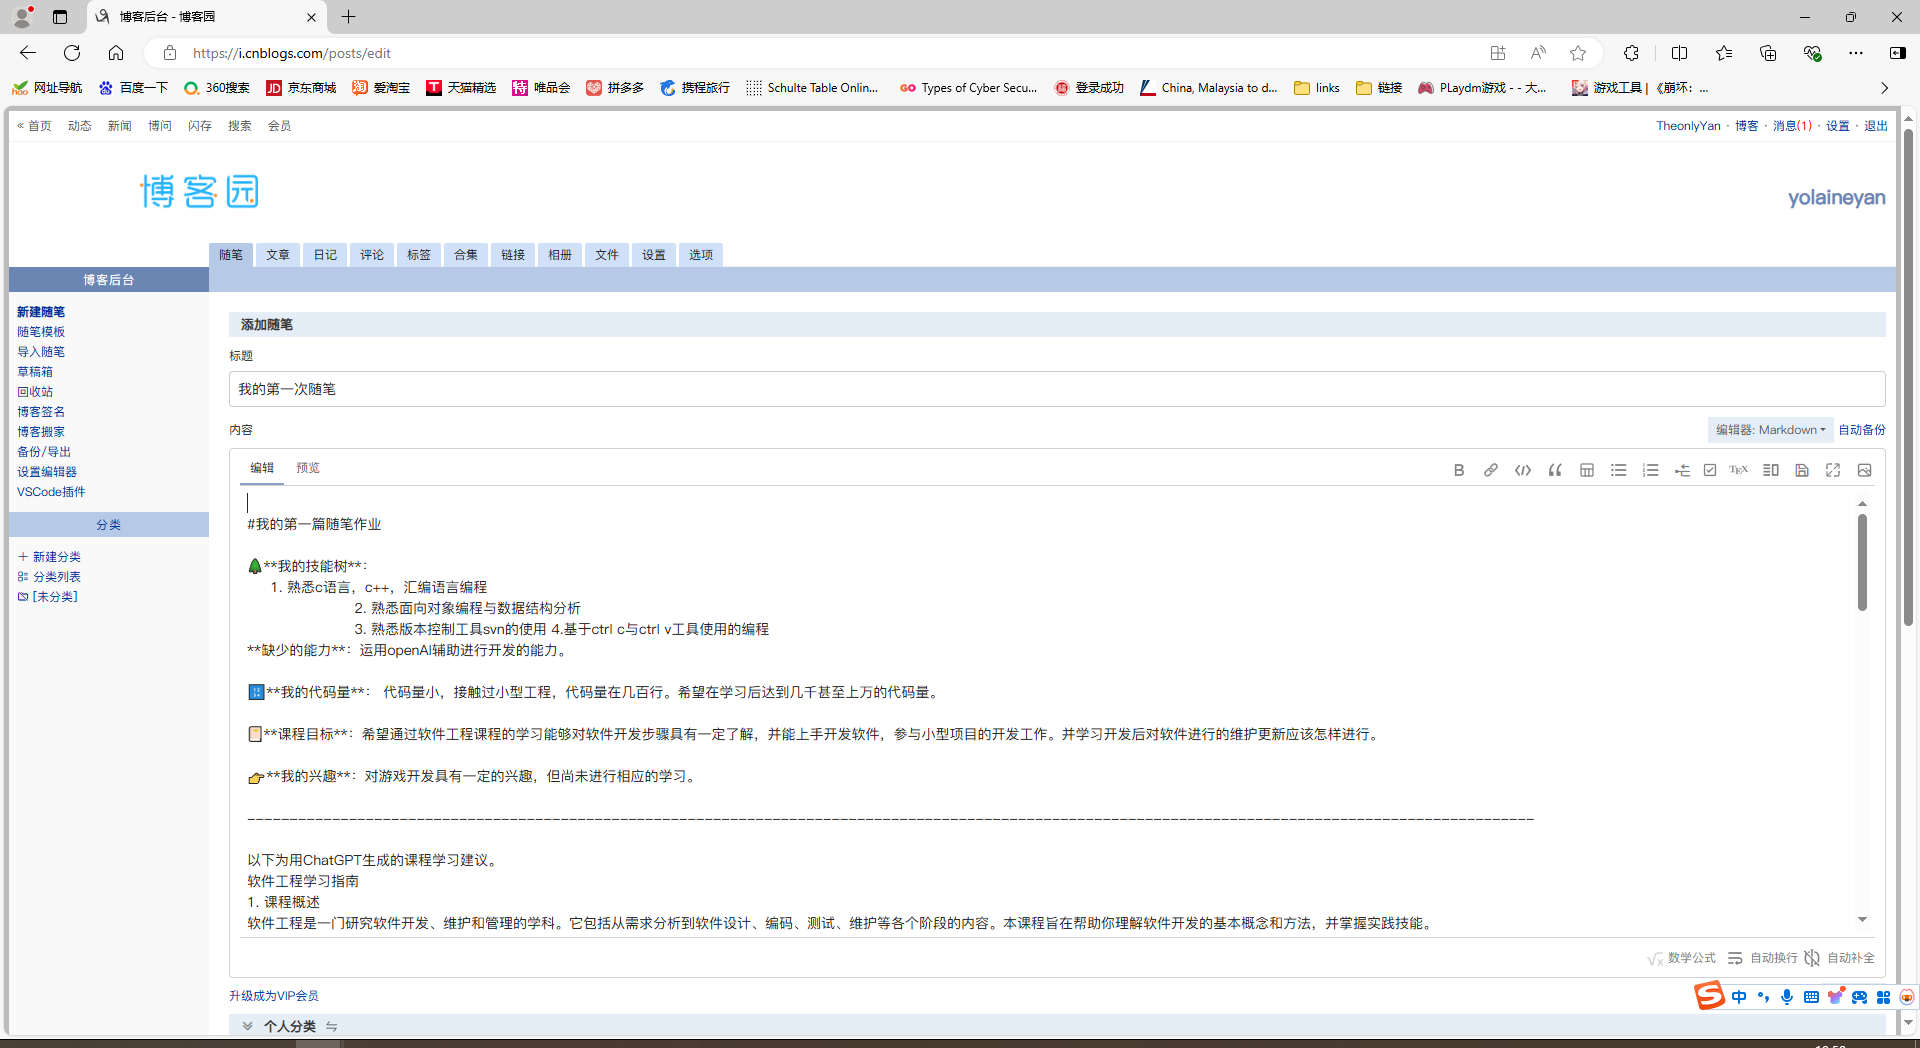Open the 合集 tab
This screenshot has width=1920, height=1048.
point(466,255)
